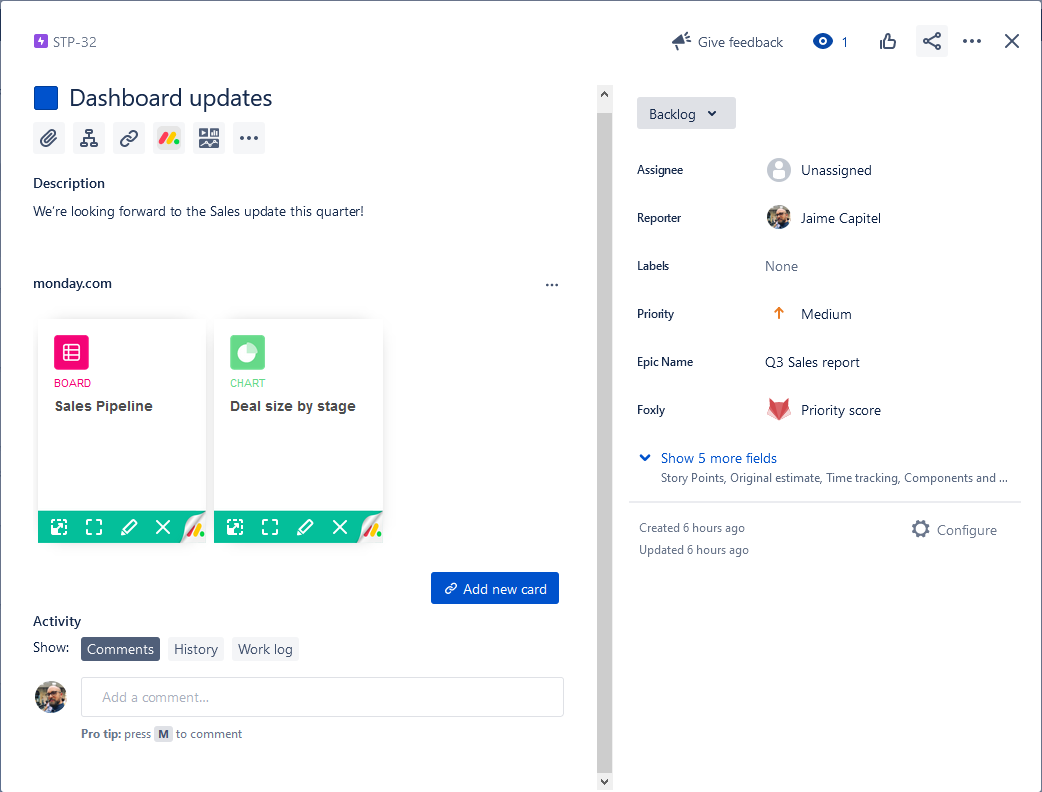This screenshot has height=792, width=1042.
Task: Click monday logo corner on Deal size card
Action: point(371,528)
